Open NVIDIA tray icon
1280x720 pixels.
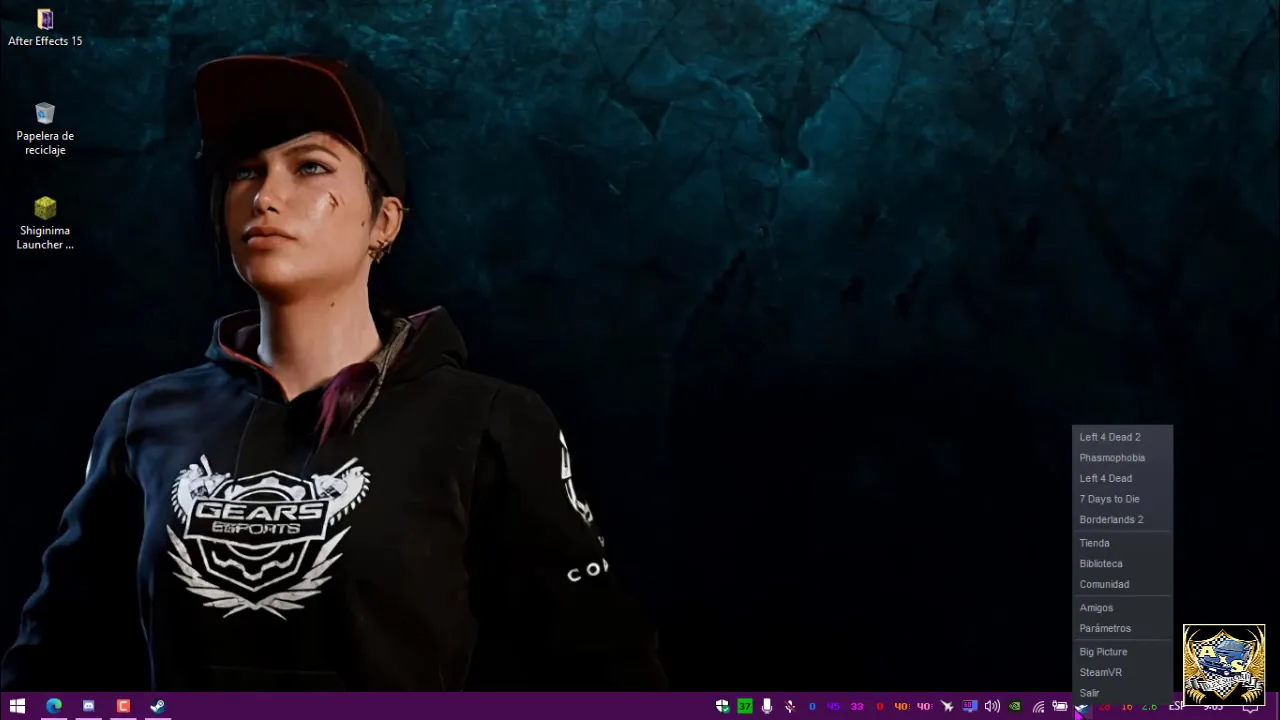click(1015, 707)
